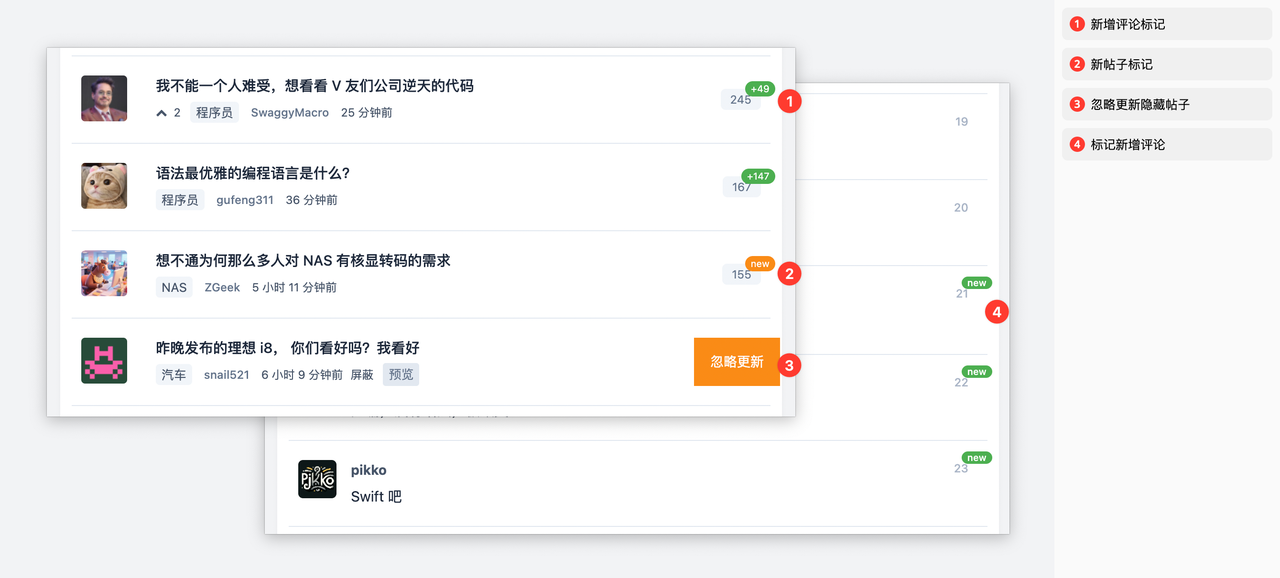
Task: Open the 汽车 node tag
Action: (174, 375)
